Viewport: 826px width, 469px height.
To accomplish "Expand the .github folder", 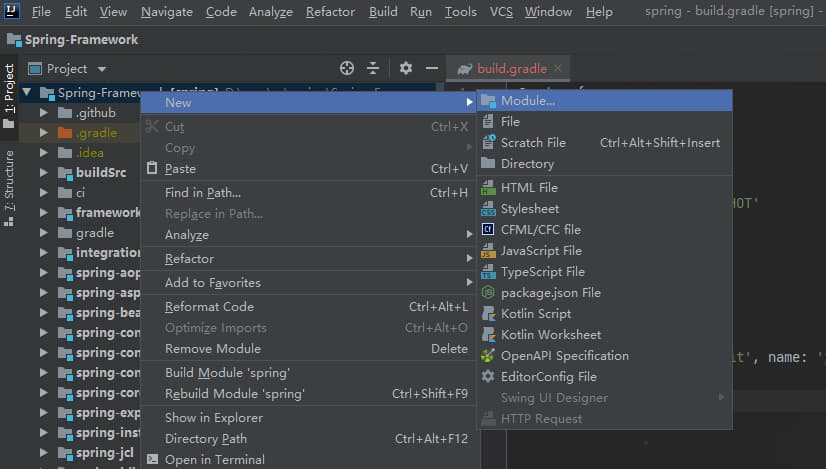I will [x=44, y=113].
